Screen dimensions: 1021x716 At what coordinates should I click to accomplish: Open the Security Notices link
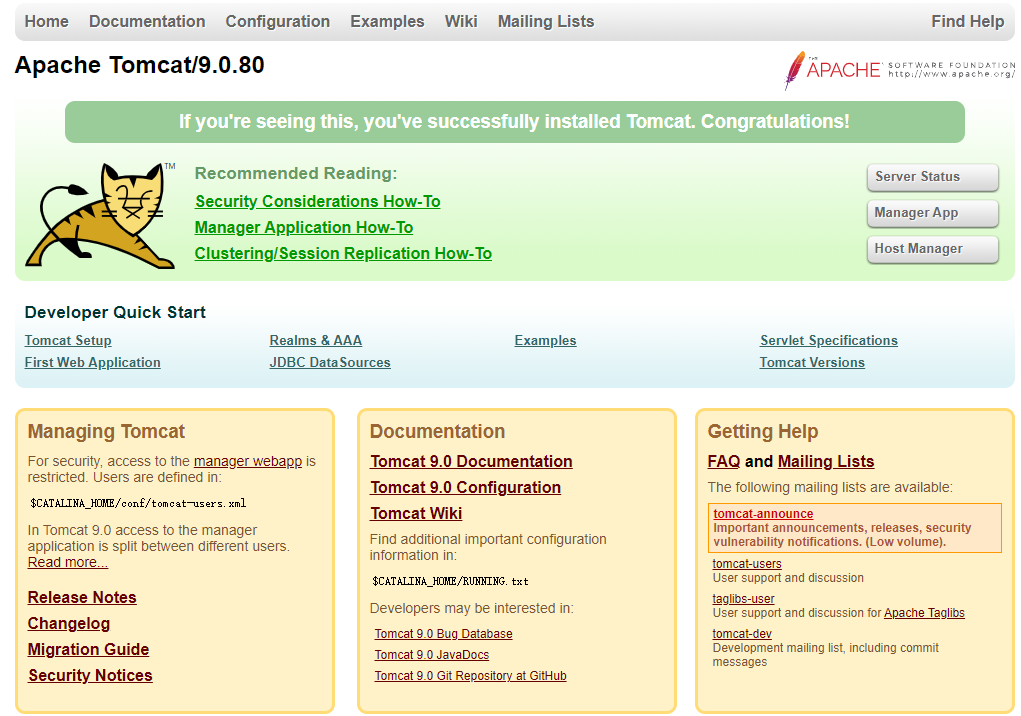coord(90,676)
